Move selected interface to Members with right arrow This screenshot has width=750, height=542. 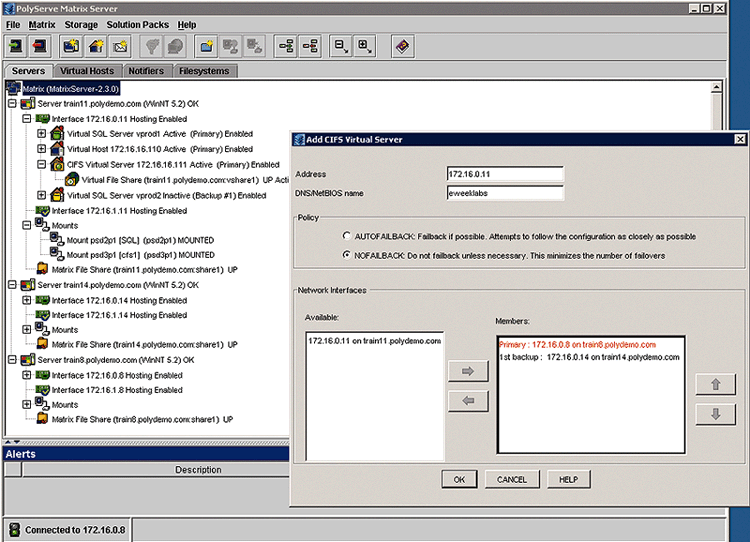(x=468, y=371)
